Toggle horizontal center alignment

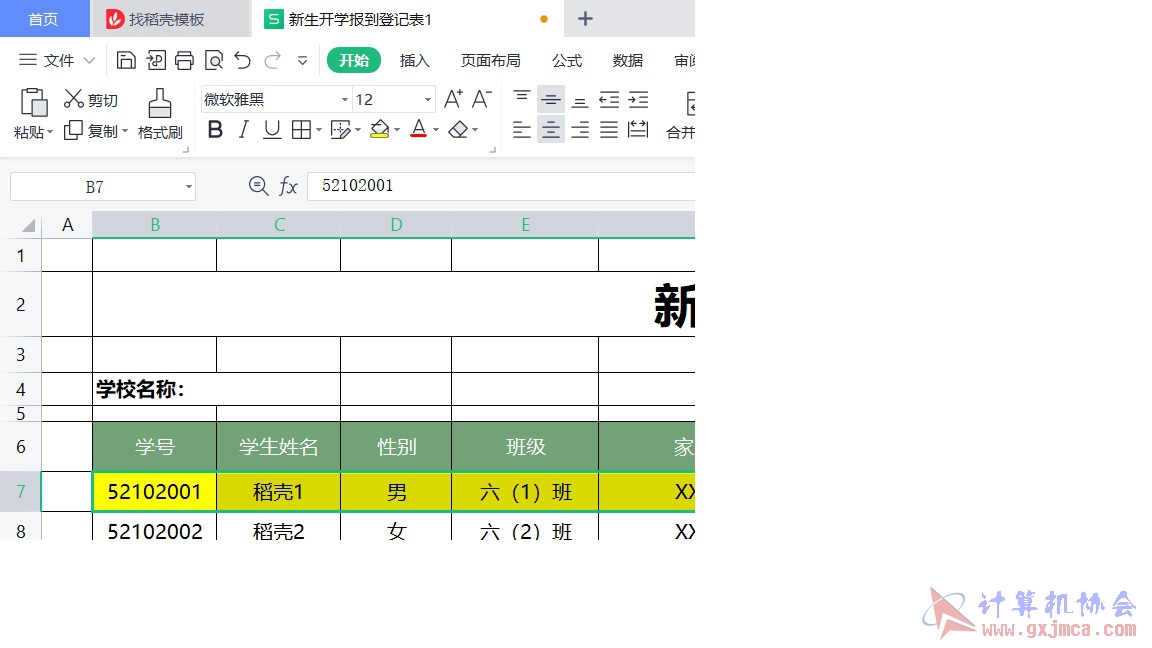point(550,130)
